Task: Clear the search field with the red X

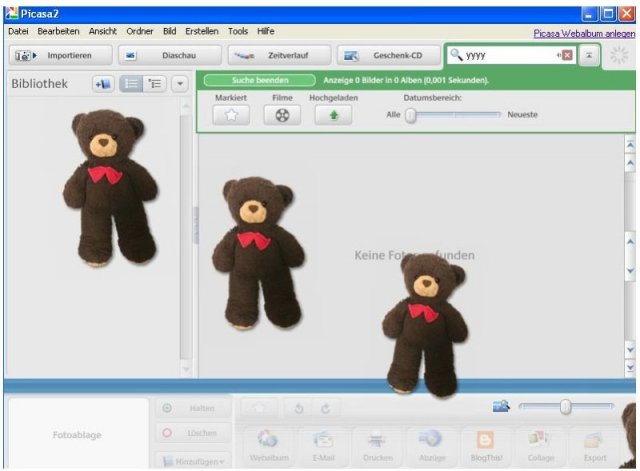Action: (x=567, y=56)
